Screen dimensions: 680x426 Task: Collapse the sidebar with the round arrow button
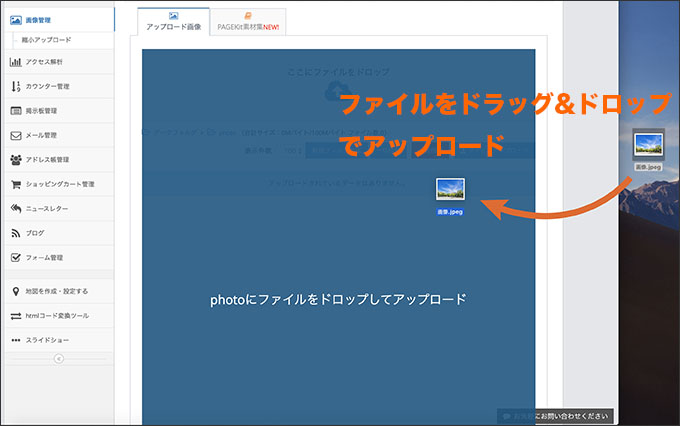tap(59, 359)
